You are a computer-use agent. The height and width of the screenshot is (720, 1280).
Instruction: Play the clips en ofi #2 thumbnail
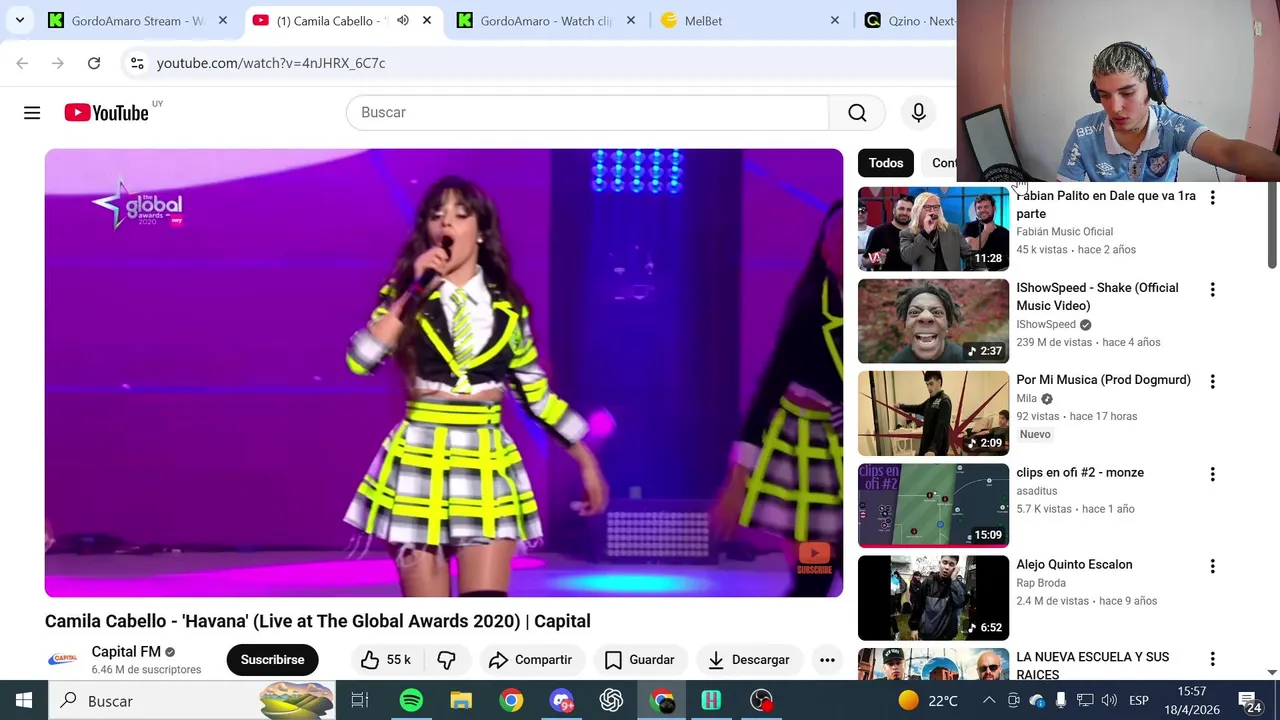pyautogui.click(x=933, y=505)
